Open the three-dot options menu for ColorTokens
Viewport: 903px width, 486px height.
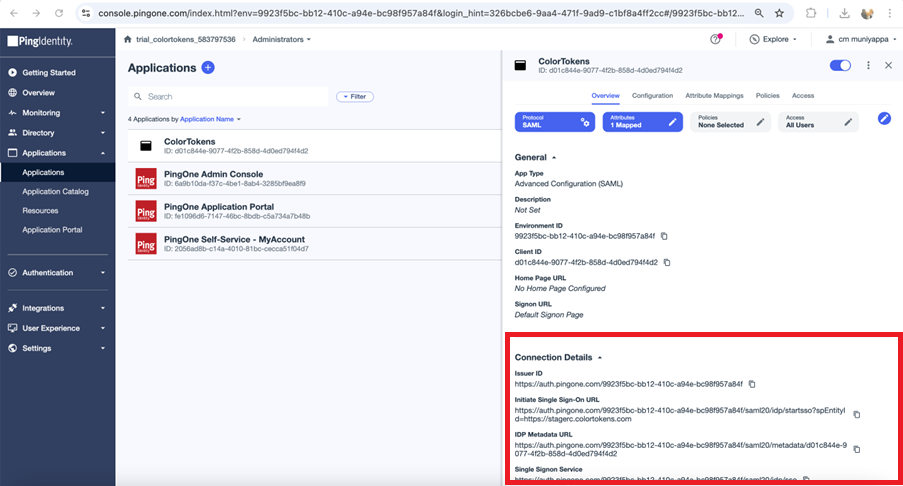point(868,65)
